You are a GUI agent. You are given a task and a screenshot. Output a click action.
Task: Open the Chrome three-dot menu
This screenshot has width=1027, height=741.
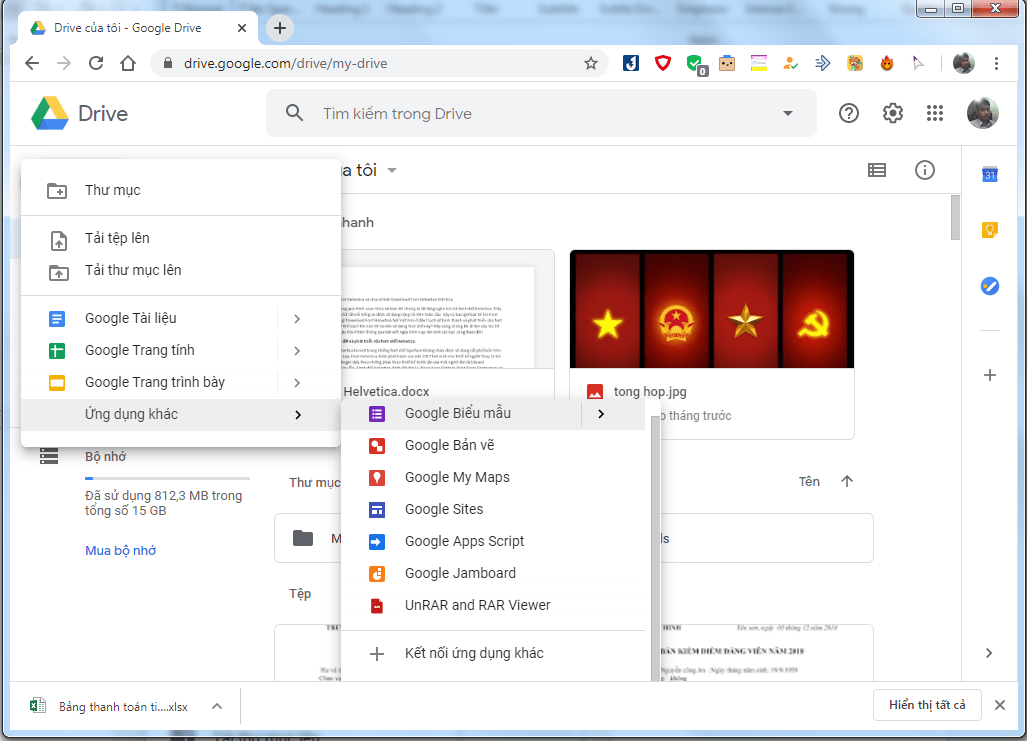[996, 64]
